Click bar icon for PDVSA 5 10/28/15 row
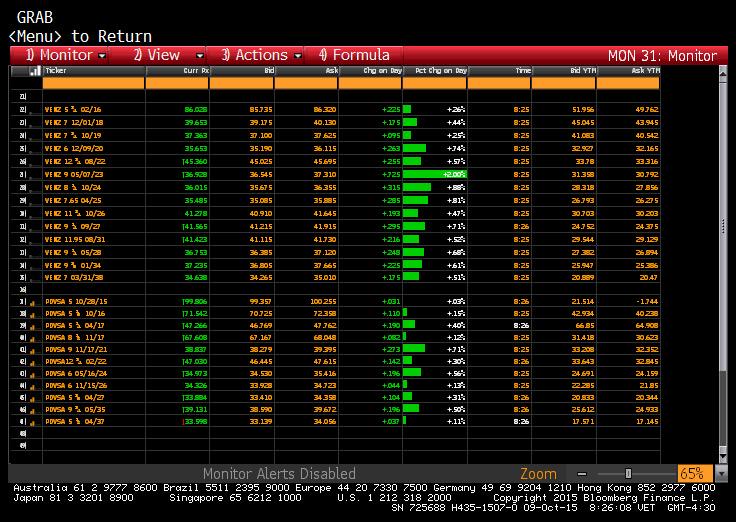 click(x=32, y=303)
